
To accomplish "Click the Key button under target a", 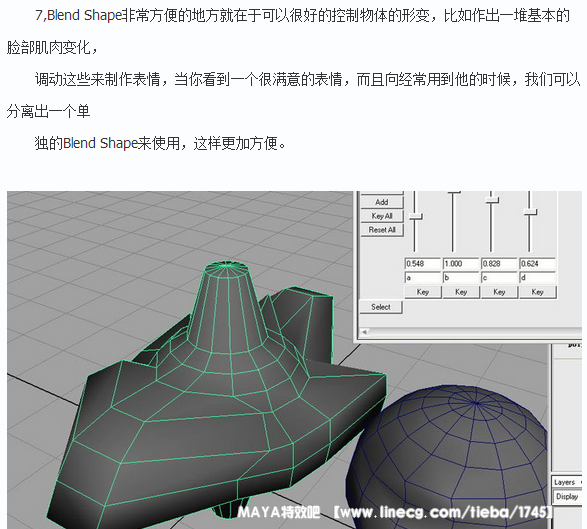I will [423, 292].
